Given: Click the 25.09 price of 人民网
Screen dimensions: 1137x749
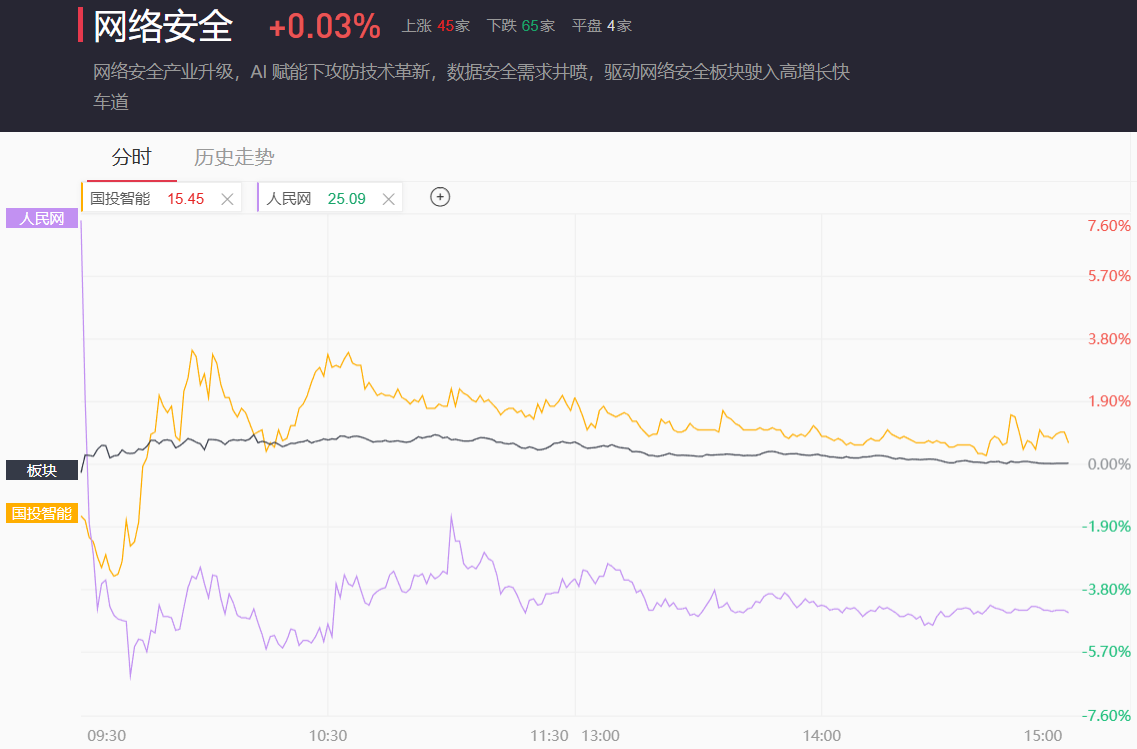Looking at the screenshot, I should (x=346, y=199).
